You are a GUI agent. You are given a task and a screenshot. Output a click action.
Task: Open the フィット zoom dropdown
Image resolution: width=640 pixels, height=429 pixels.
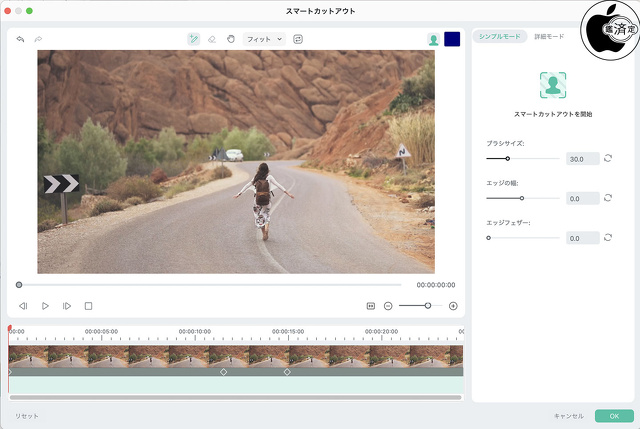[265, 39]
